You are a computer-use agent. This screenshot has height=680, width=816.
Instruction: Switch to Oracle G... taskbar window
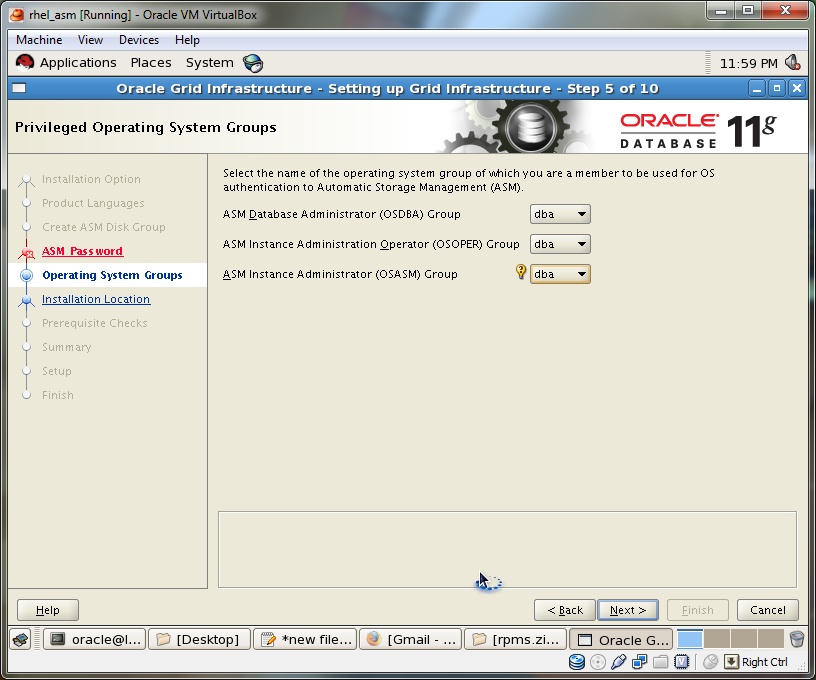tap(621, 639)
